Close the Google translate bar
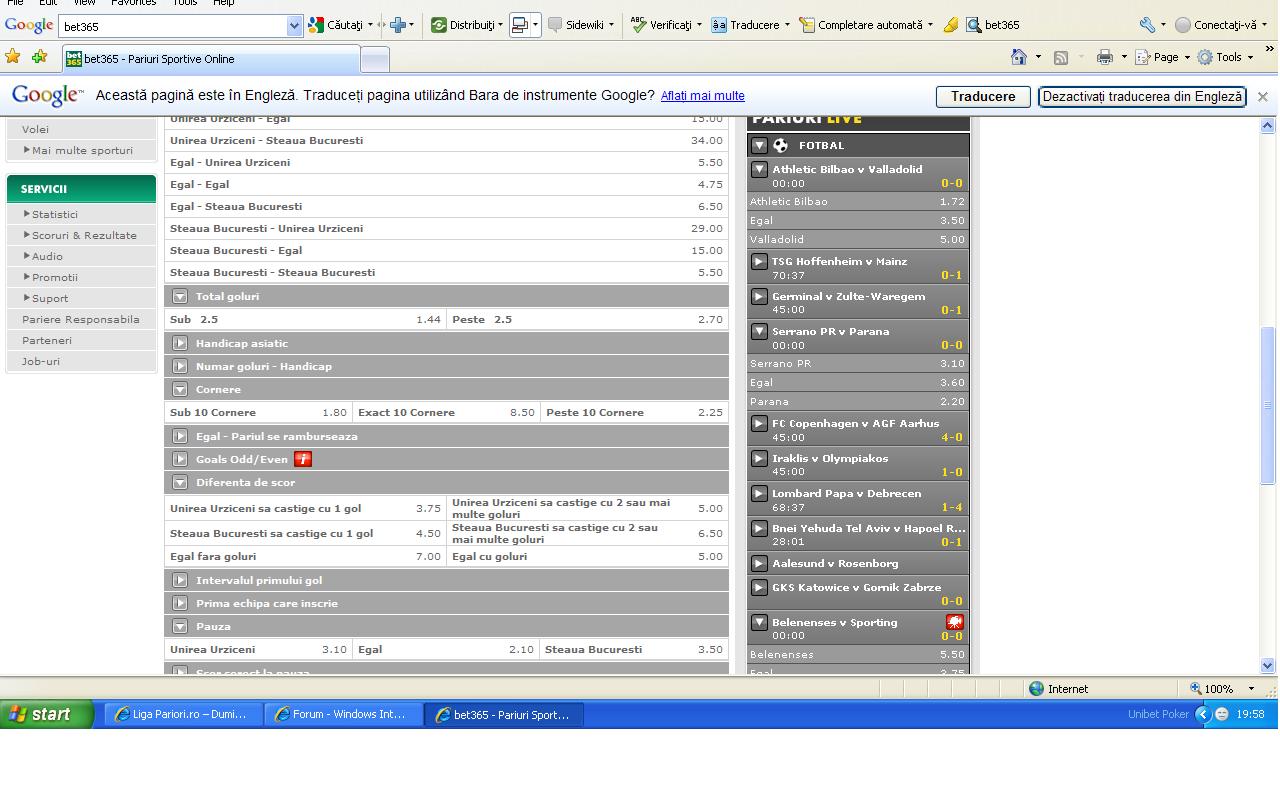The height and width of the screenshot is (800, 1280). tap(1262, 97)
